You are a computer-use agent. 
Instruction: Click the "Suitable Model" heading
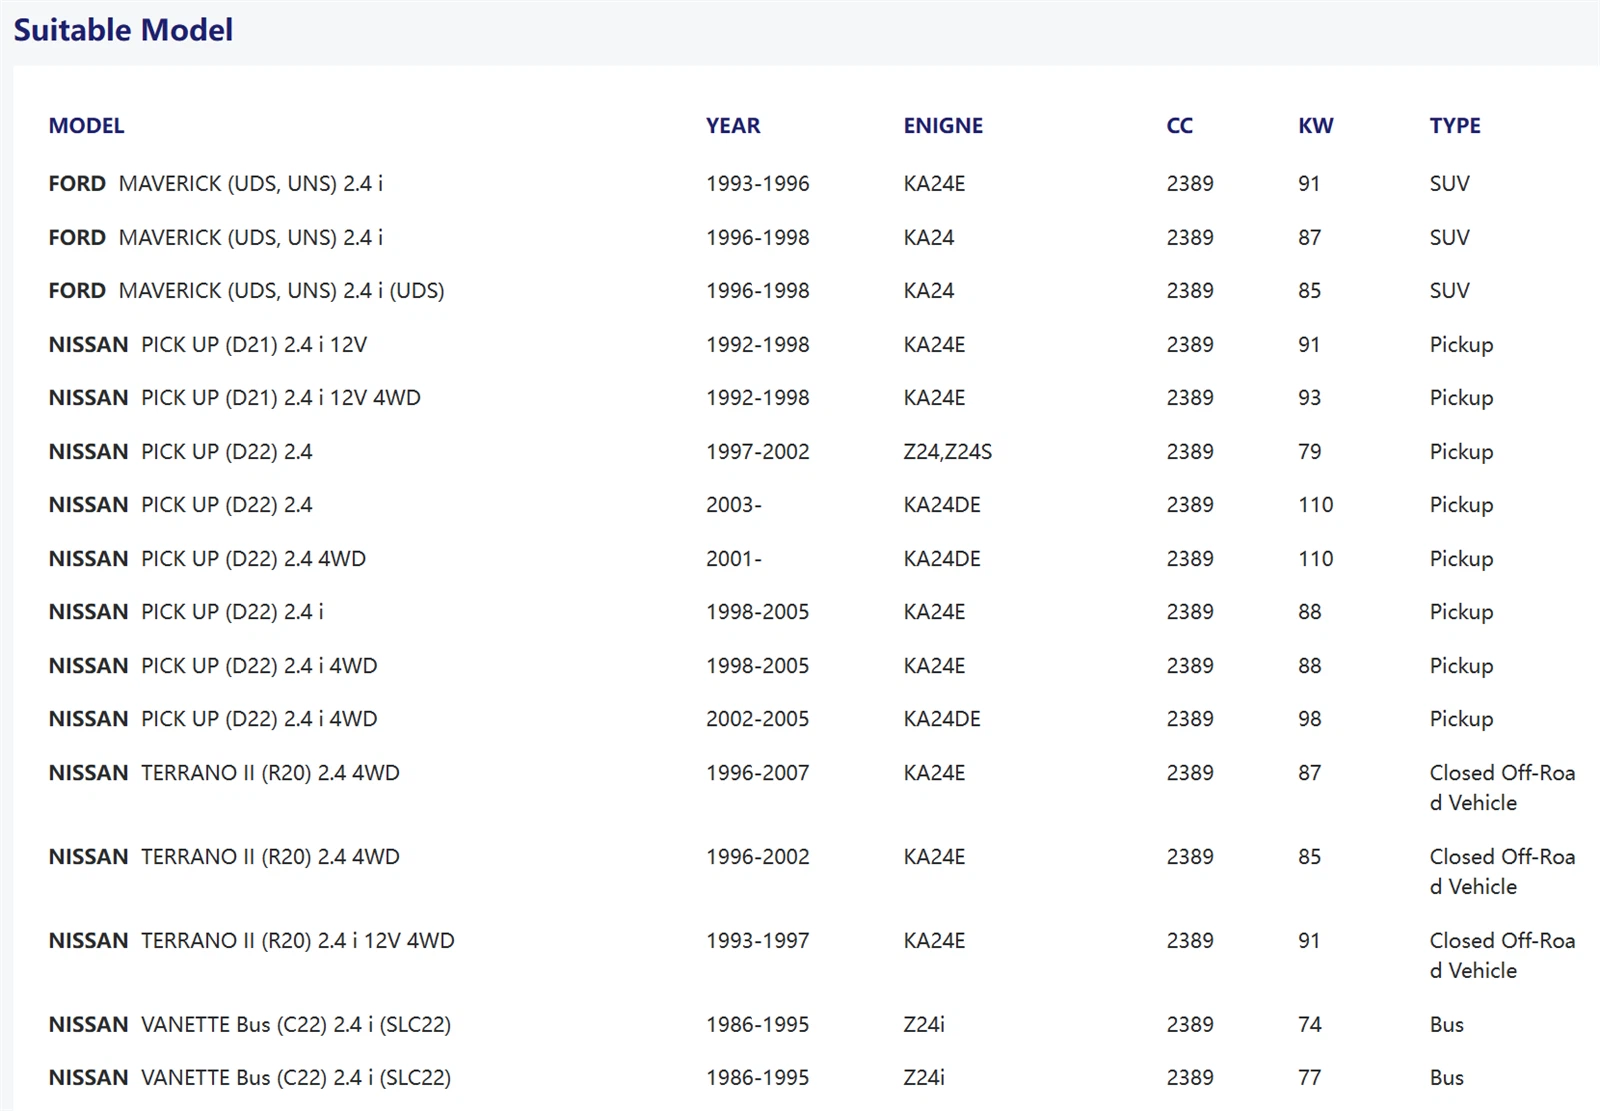[x=123, y=30]
